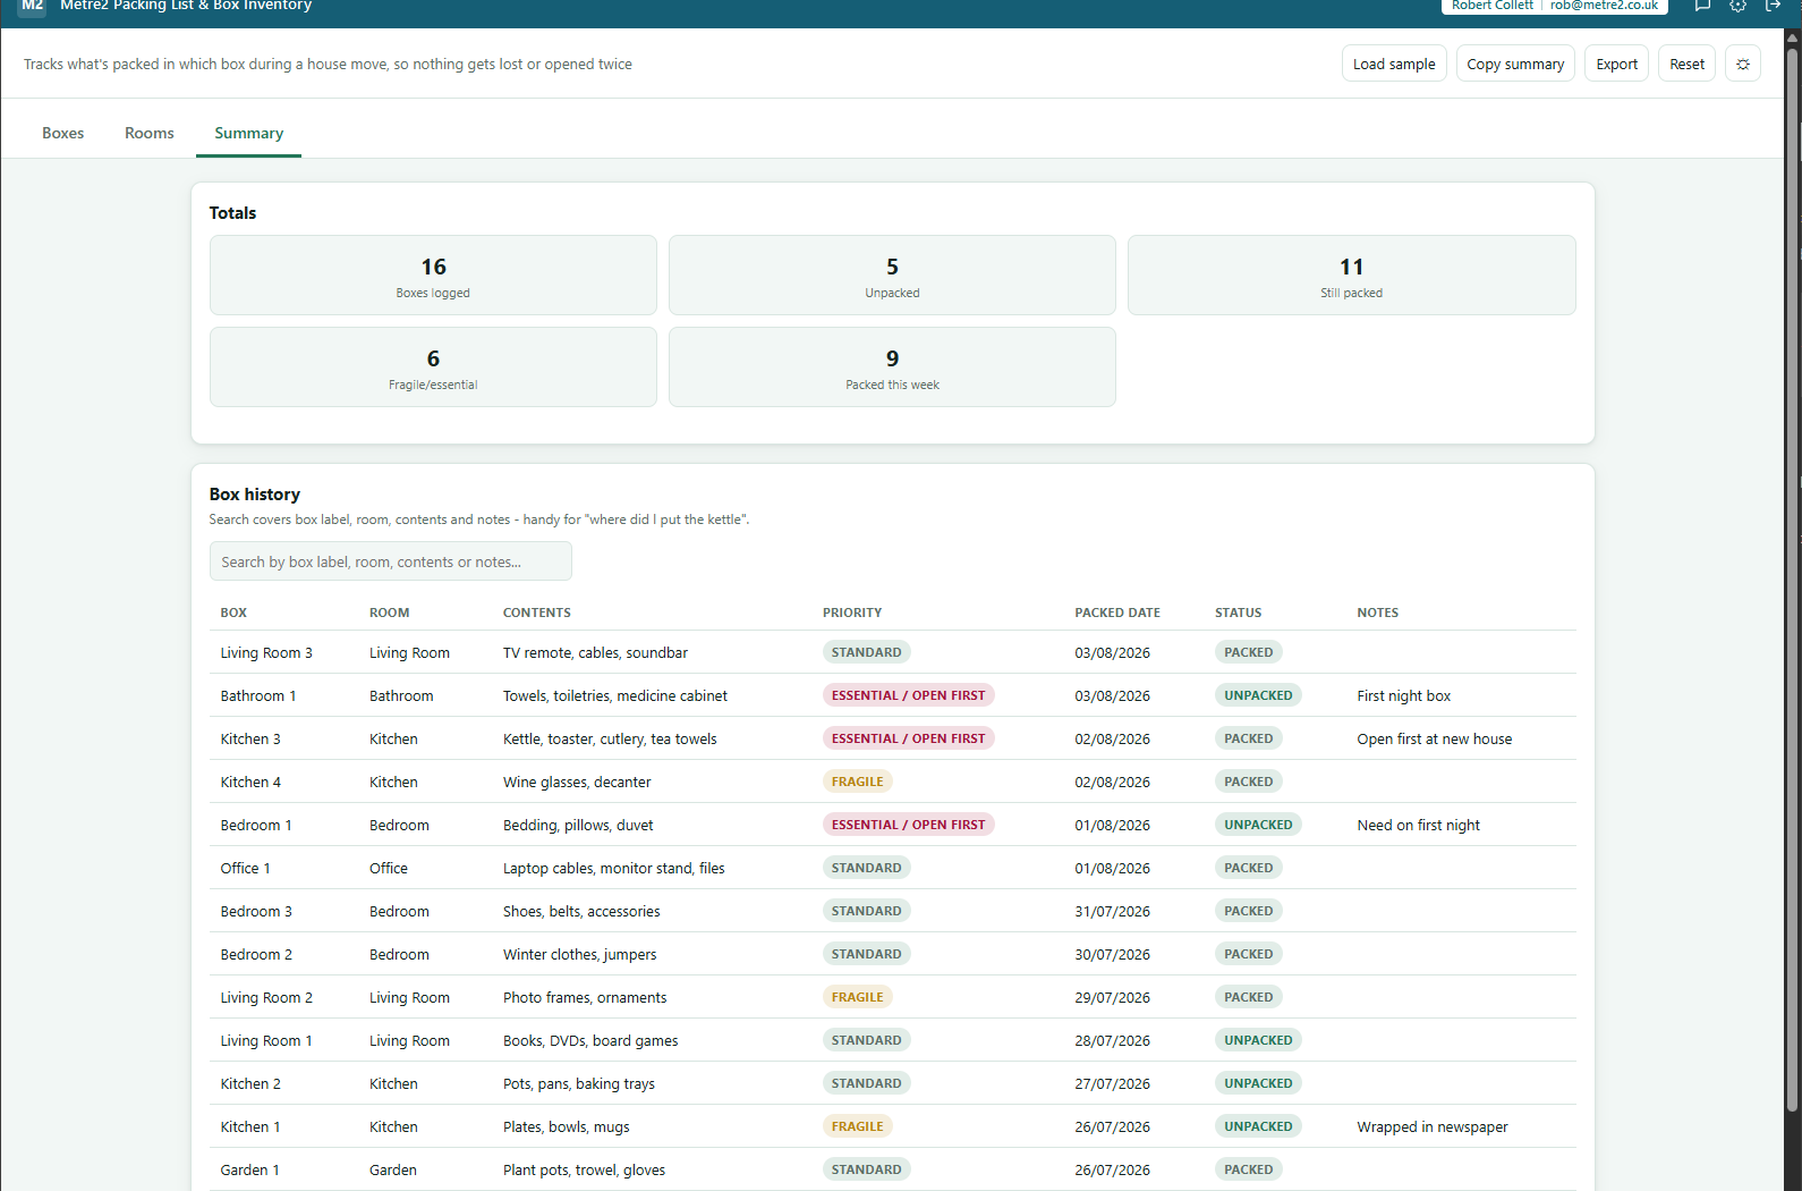
Task: Click the Kitchen 1 box label
Action: coord(250,1126)
